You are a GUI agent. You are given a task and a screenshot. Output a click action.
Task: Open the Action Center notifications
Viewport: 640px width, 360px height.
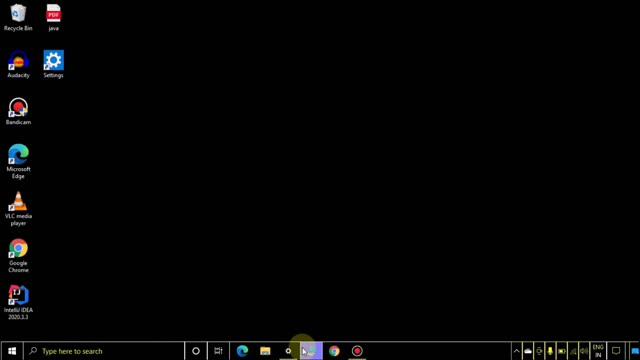[616, 351]
